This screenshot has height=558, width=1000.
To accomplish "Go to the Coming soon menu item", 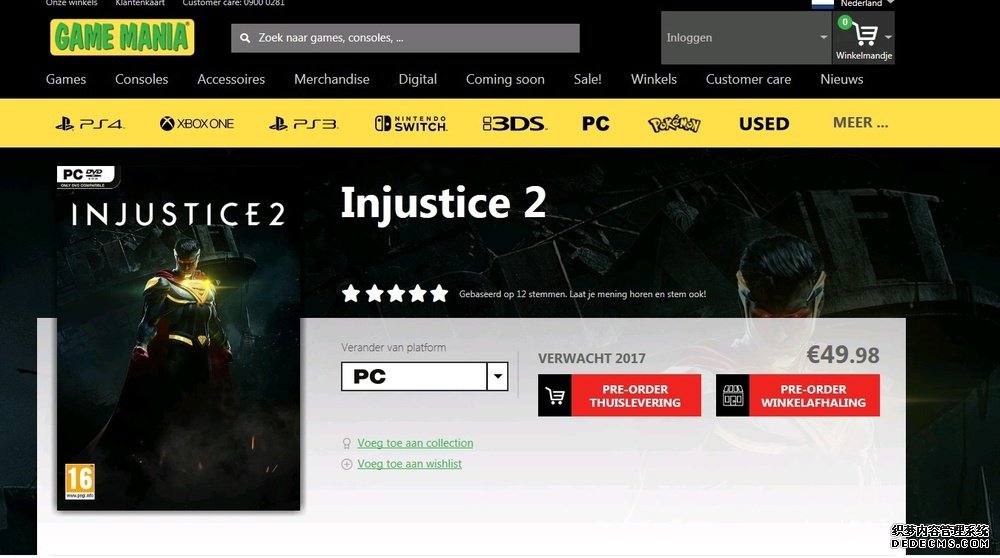I will (x=505, y=79).
